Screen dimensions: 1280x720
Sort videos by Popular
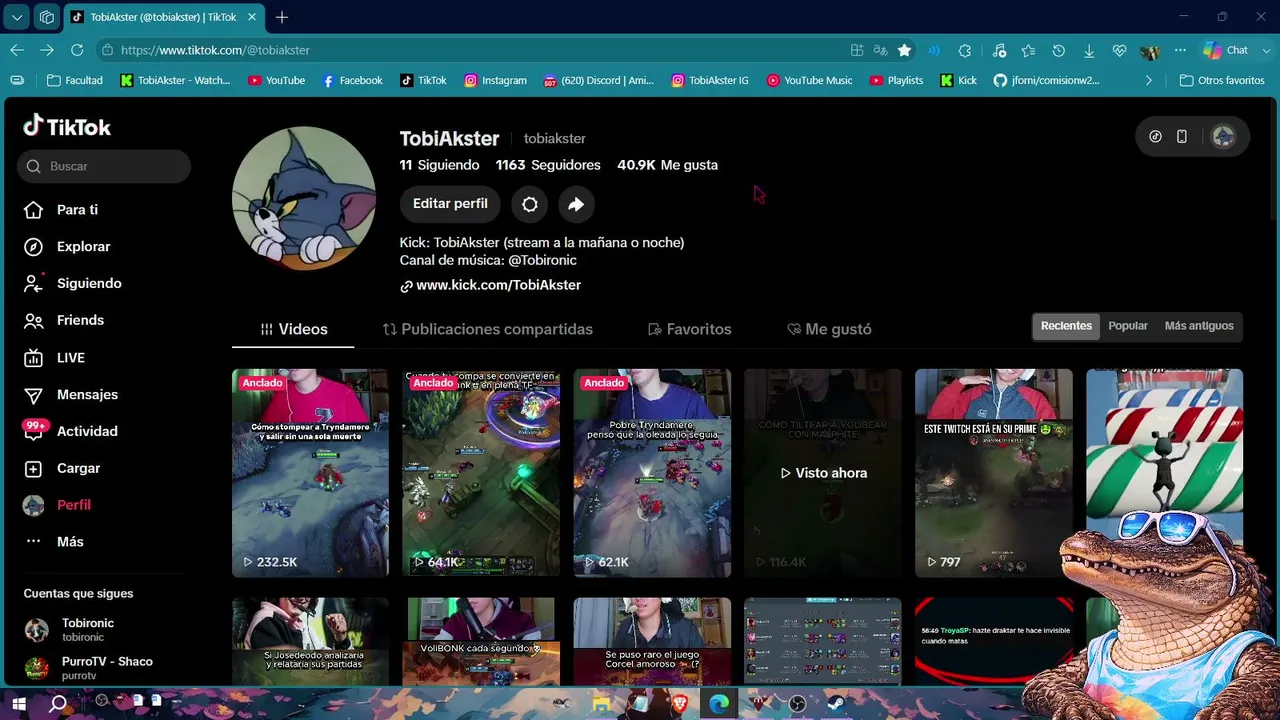click(x=1128, y=326)
